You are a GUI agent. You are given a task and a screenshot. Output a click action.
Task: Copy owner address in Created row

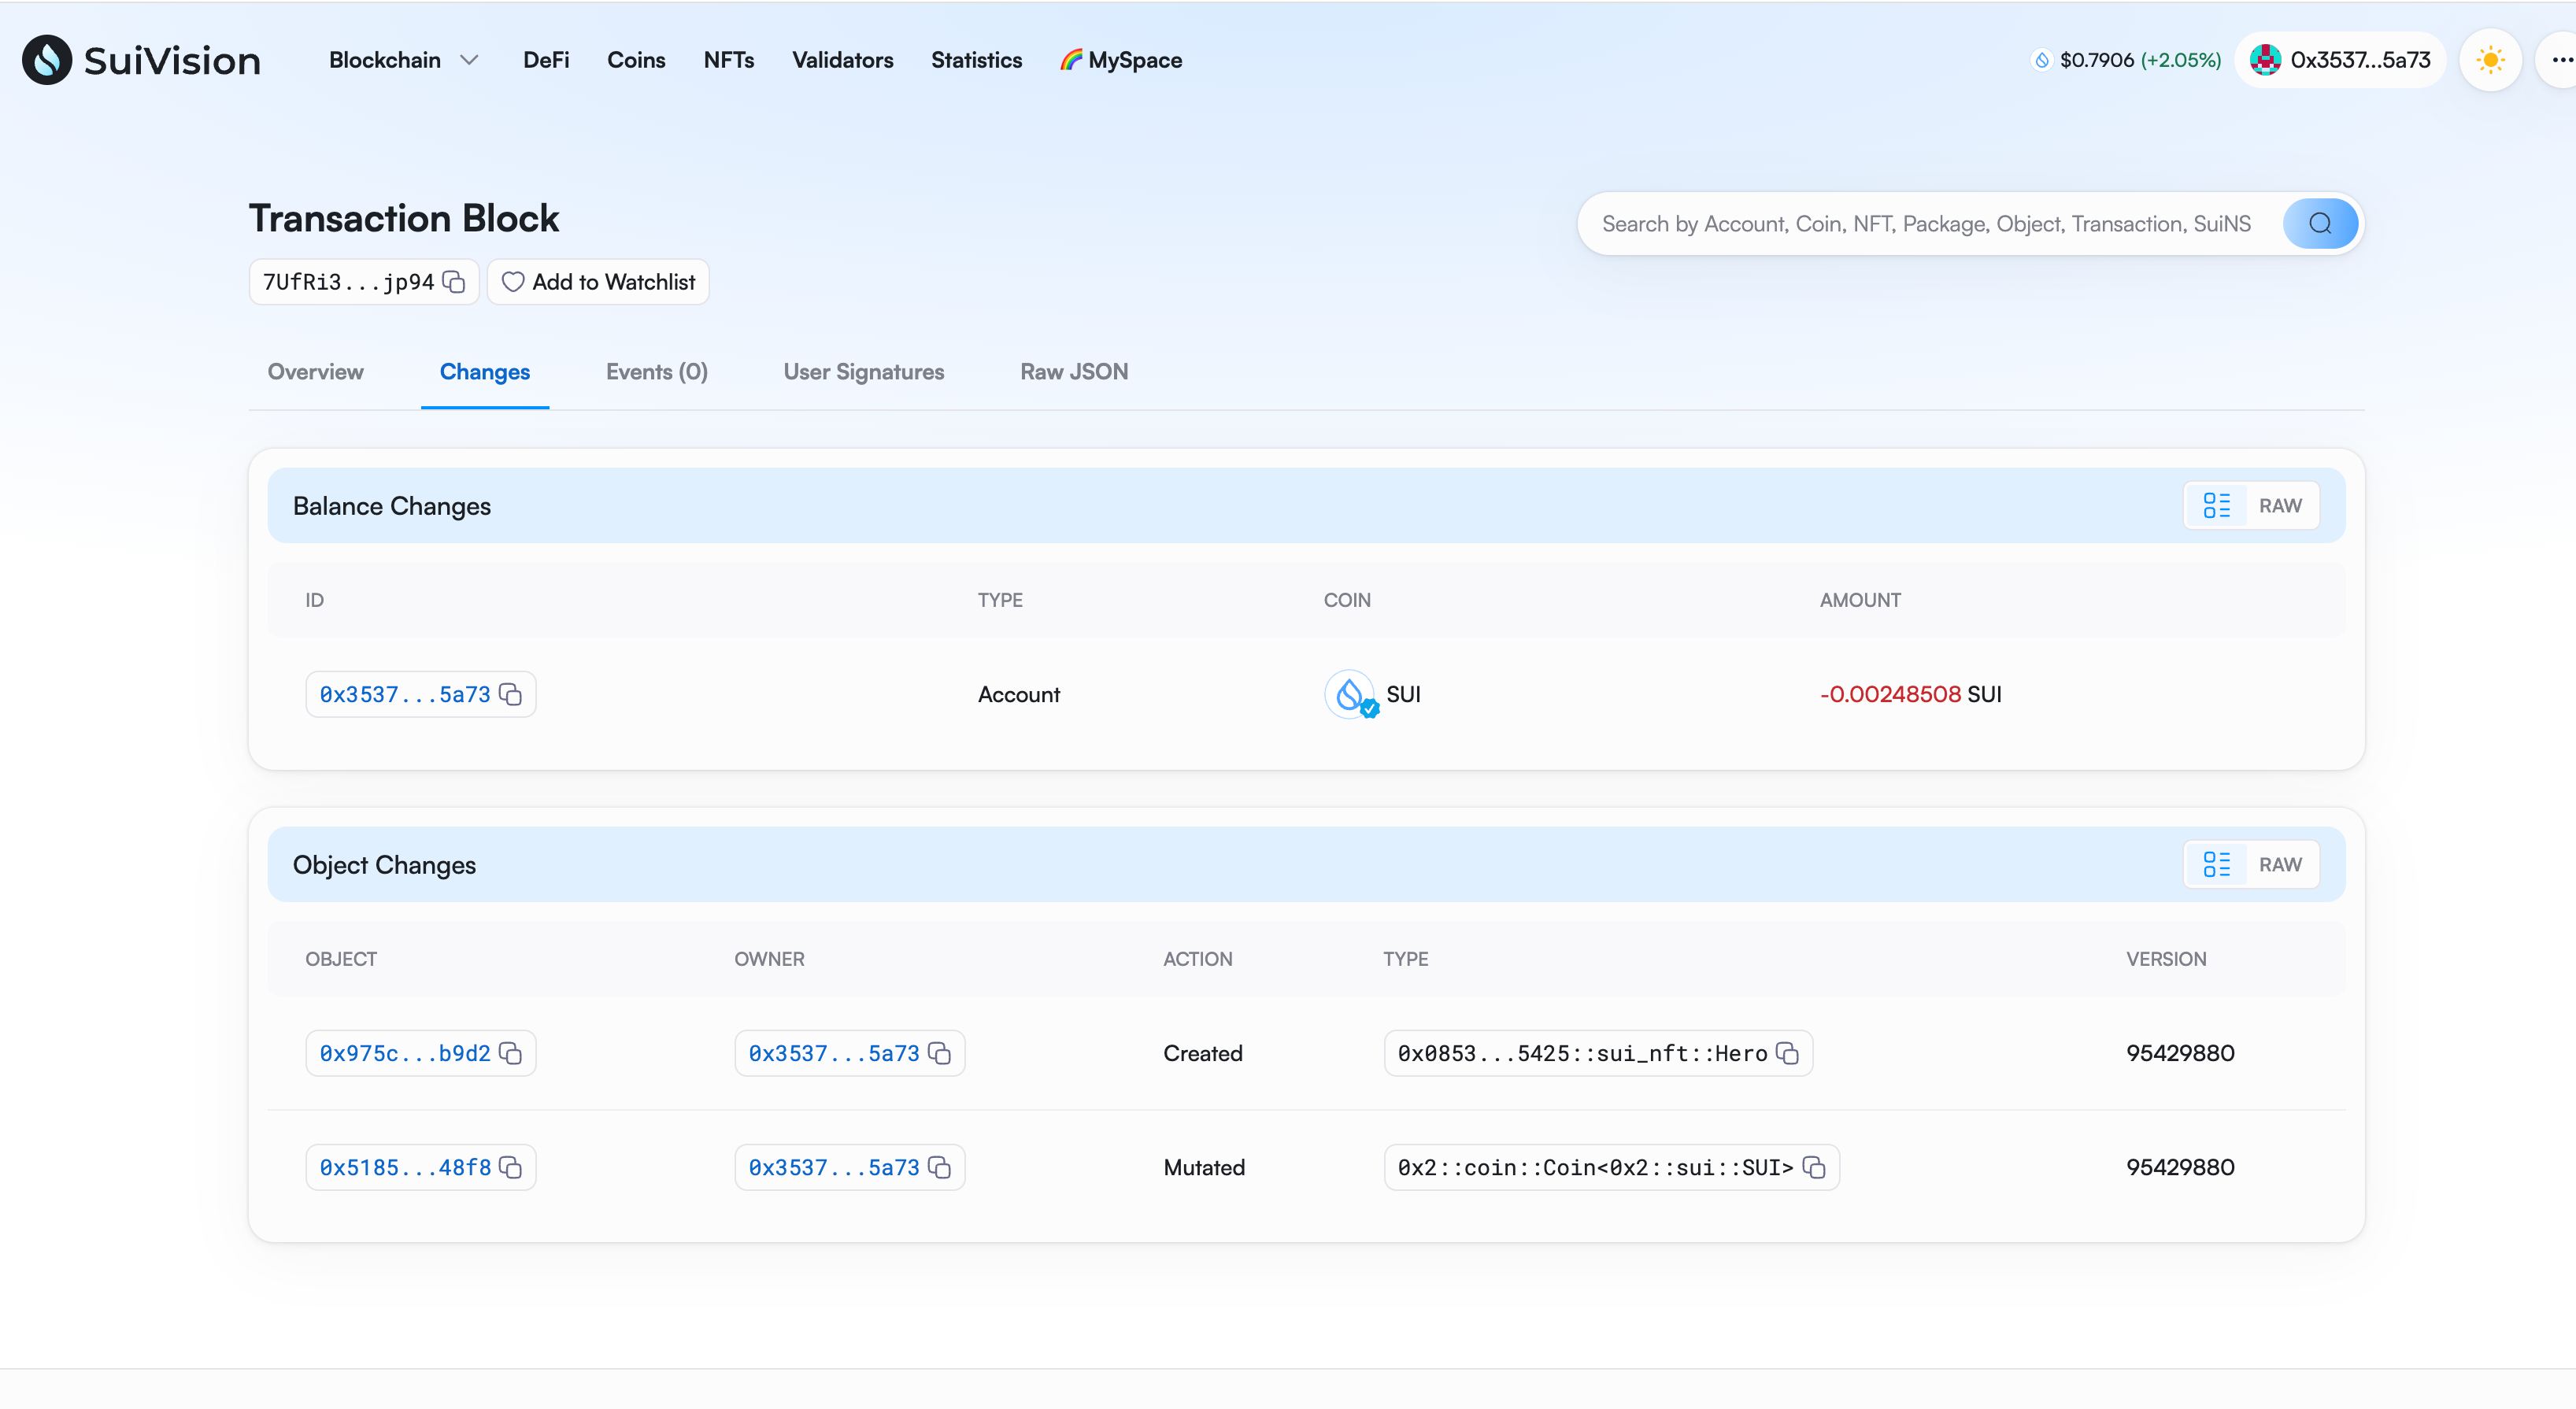click(940, 1053)
